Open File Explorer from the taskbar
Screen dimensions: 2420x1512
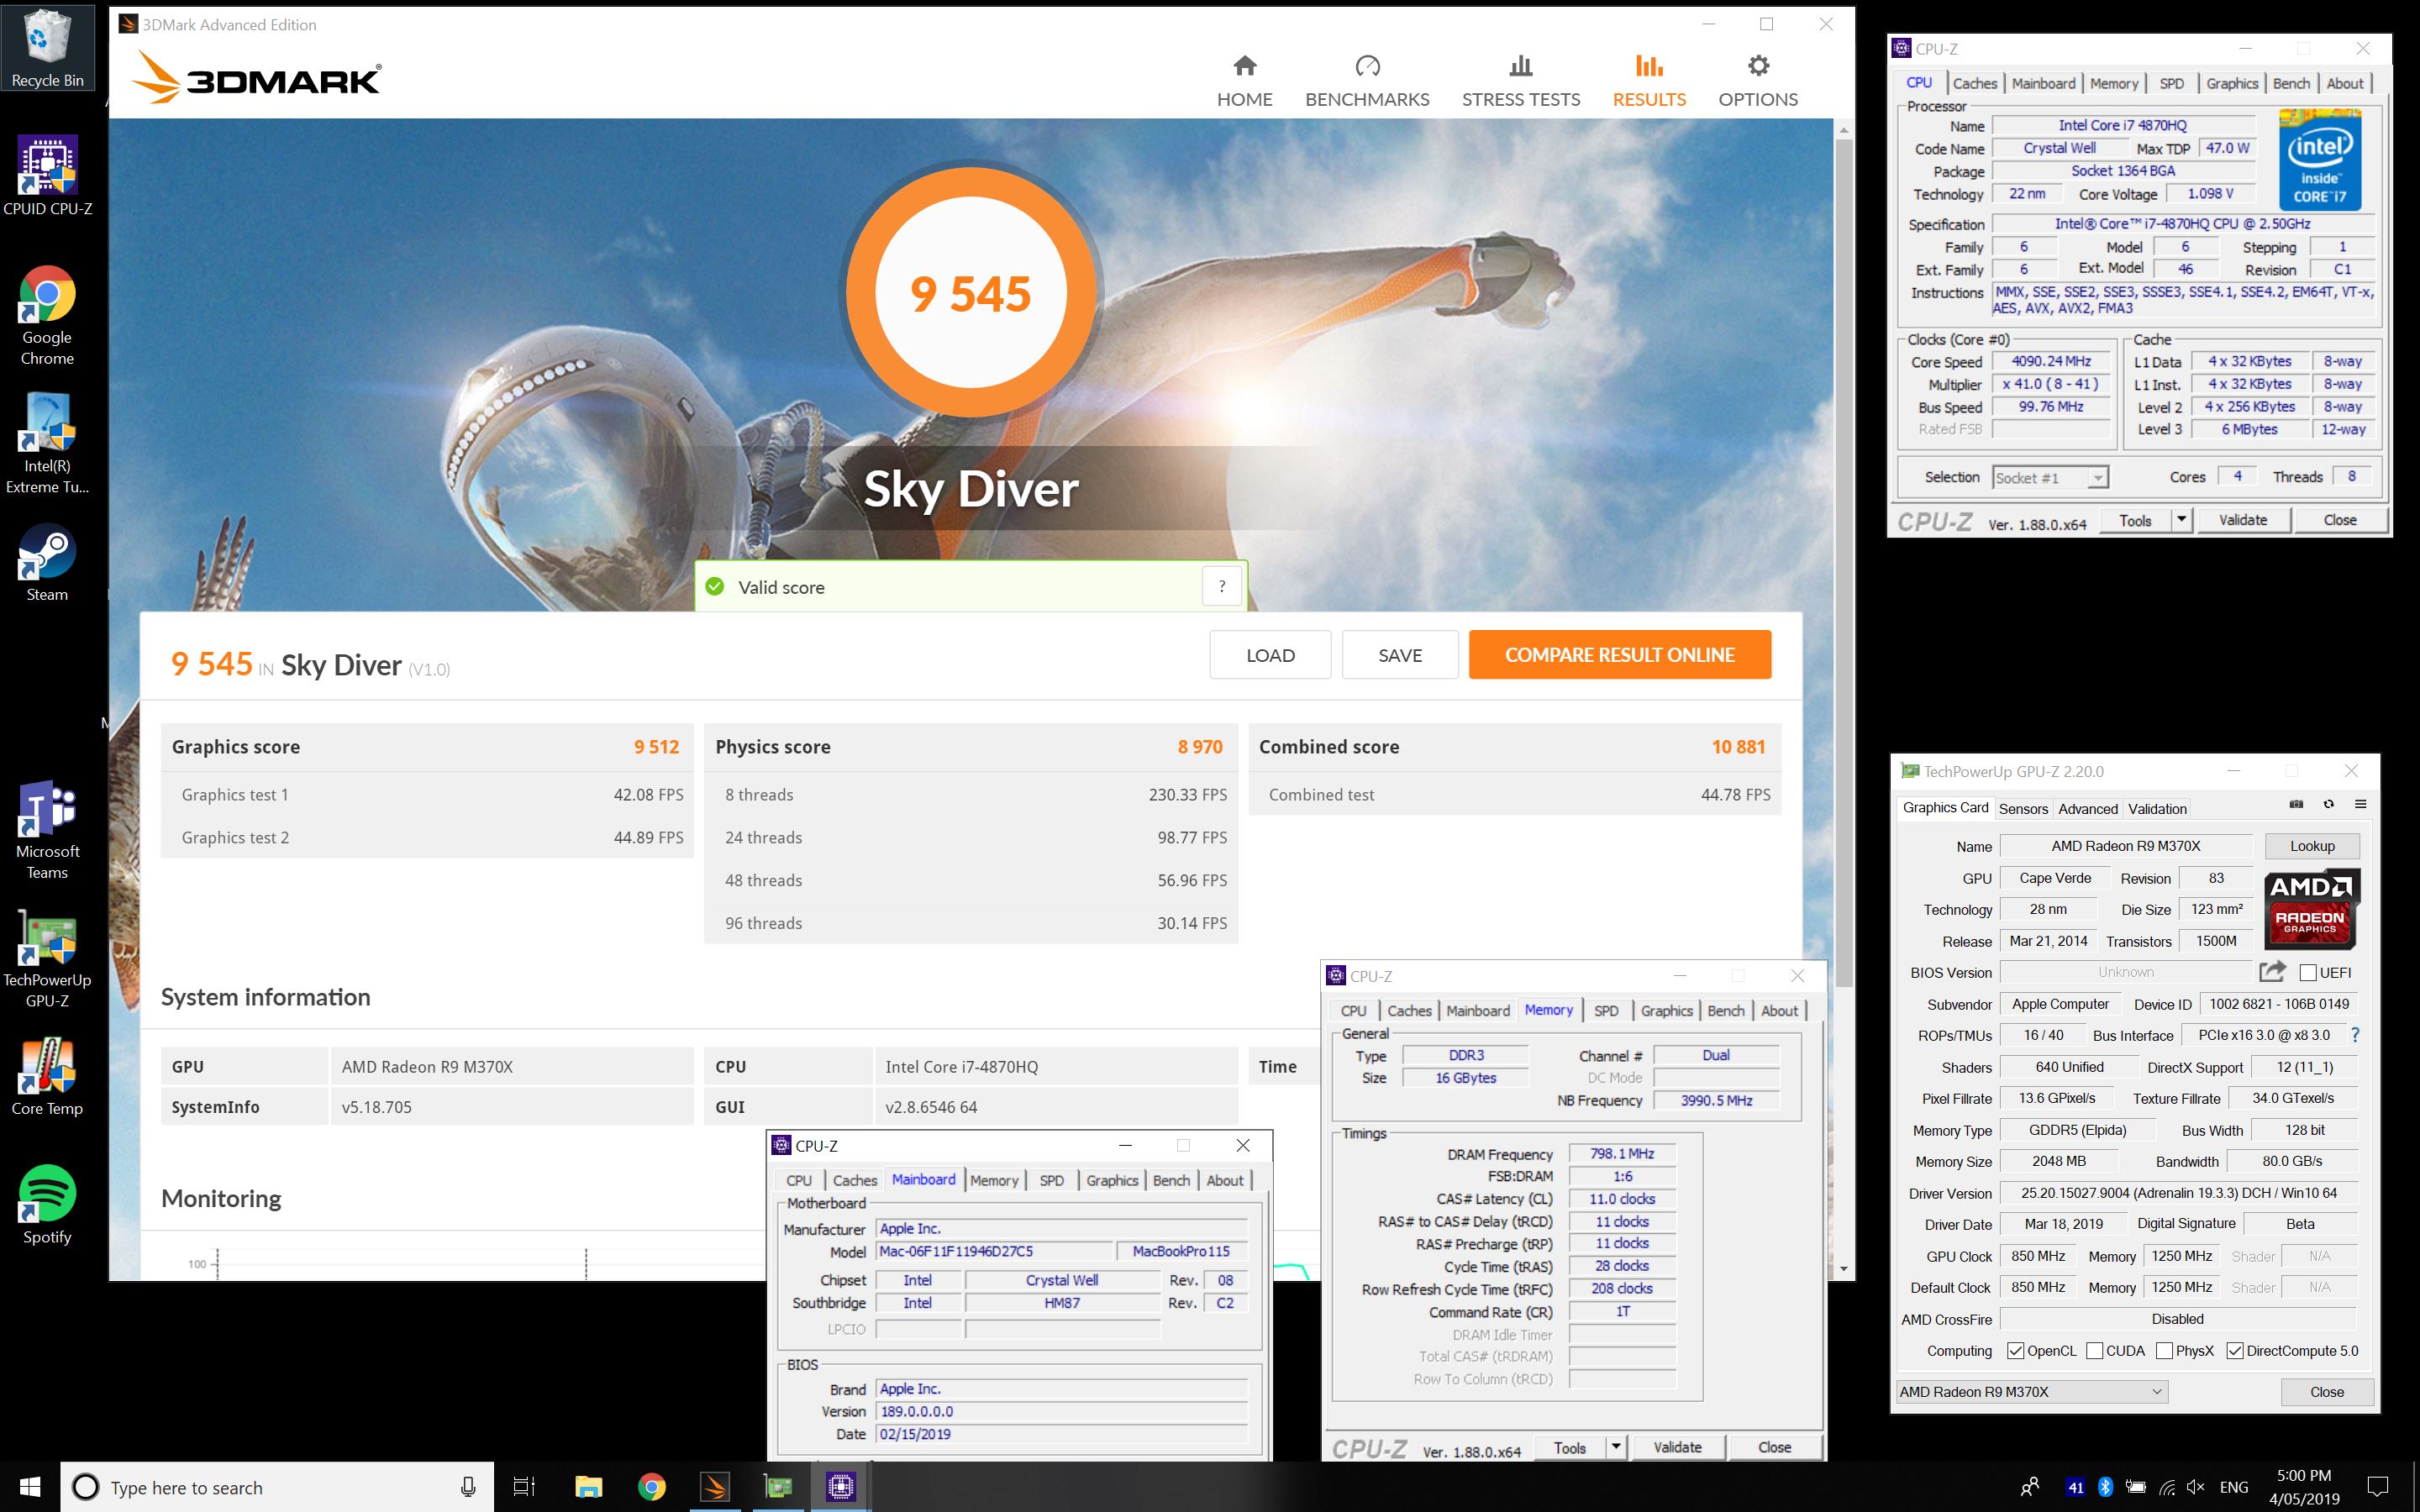pos(588,1487)
